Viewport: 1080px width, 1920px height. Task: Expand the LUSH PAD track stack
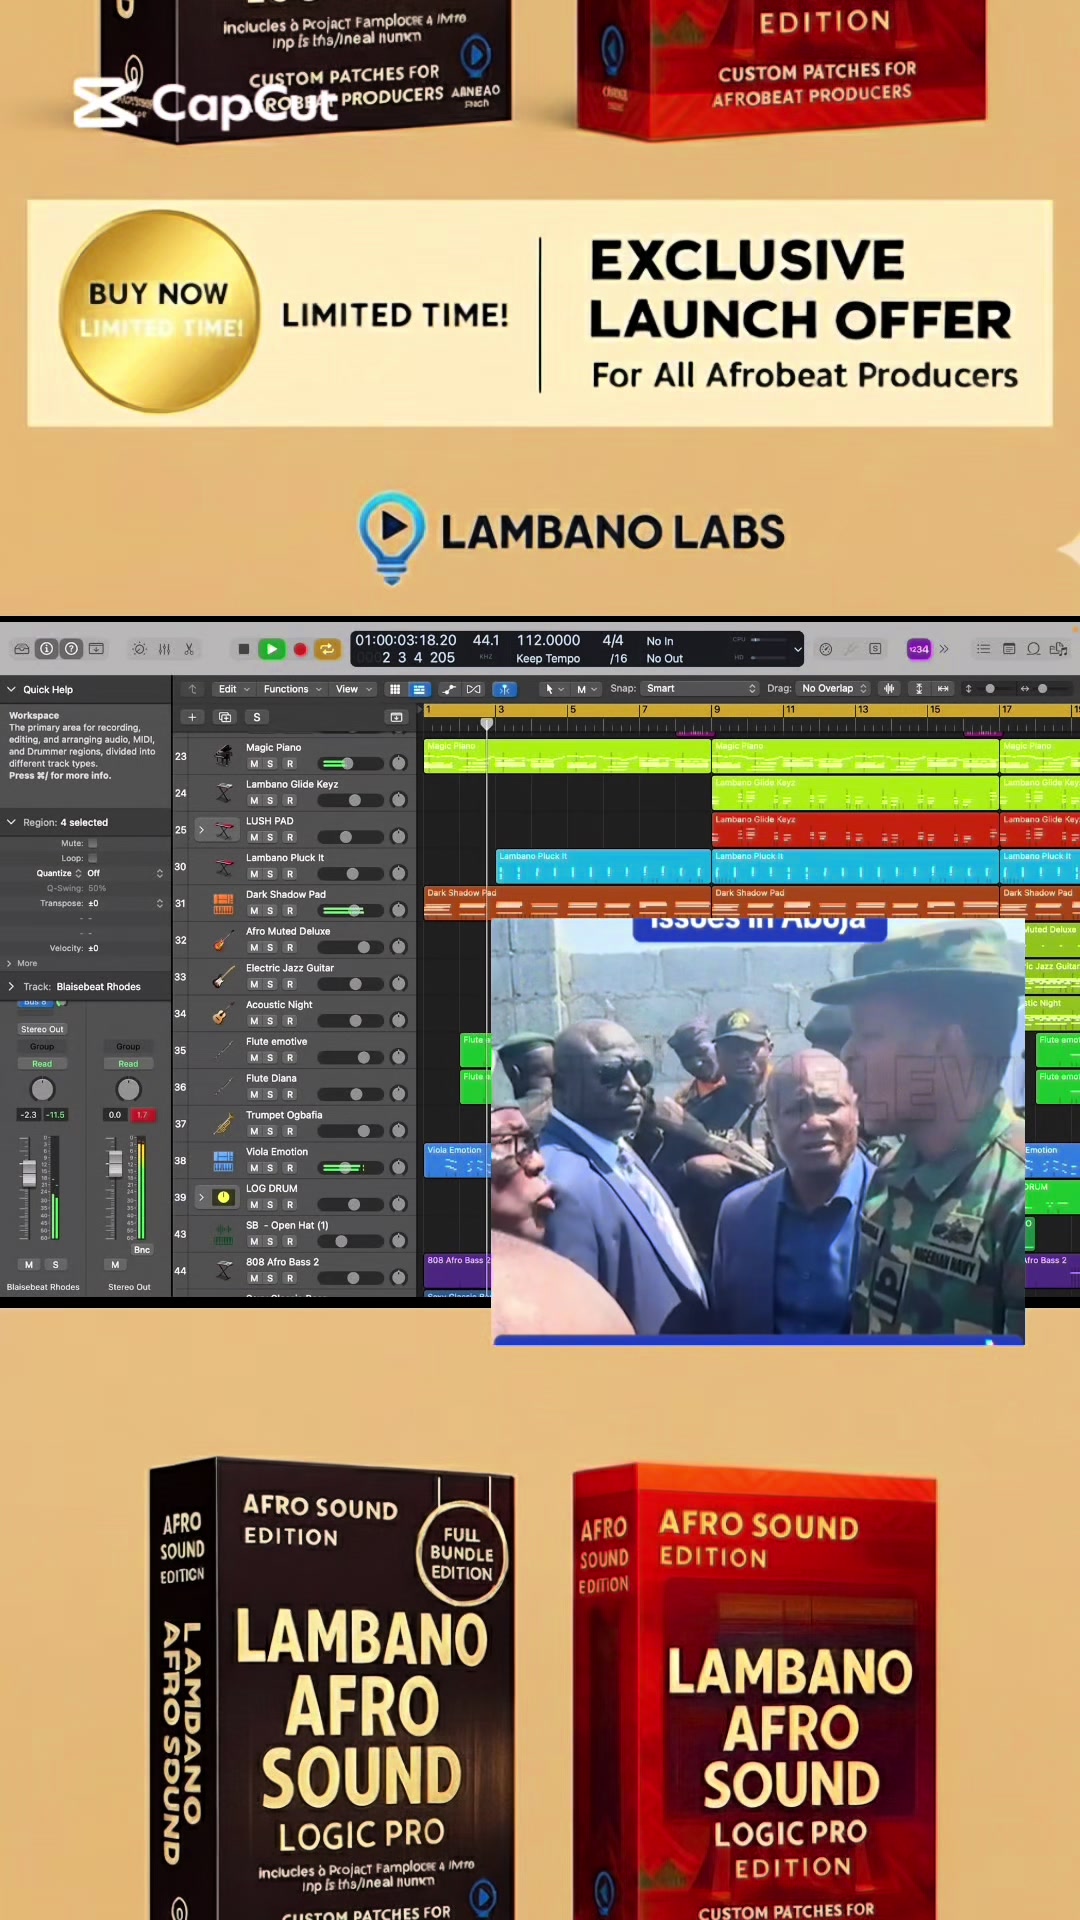point(201,830)
